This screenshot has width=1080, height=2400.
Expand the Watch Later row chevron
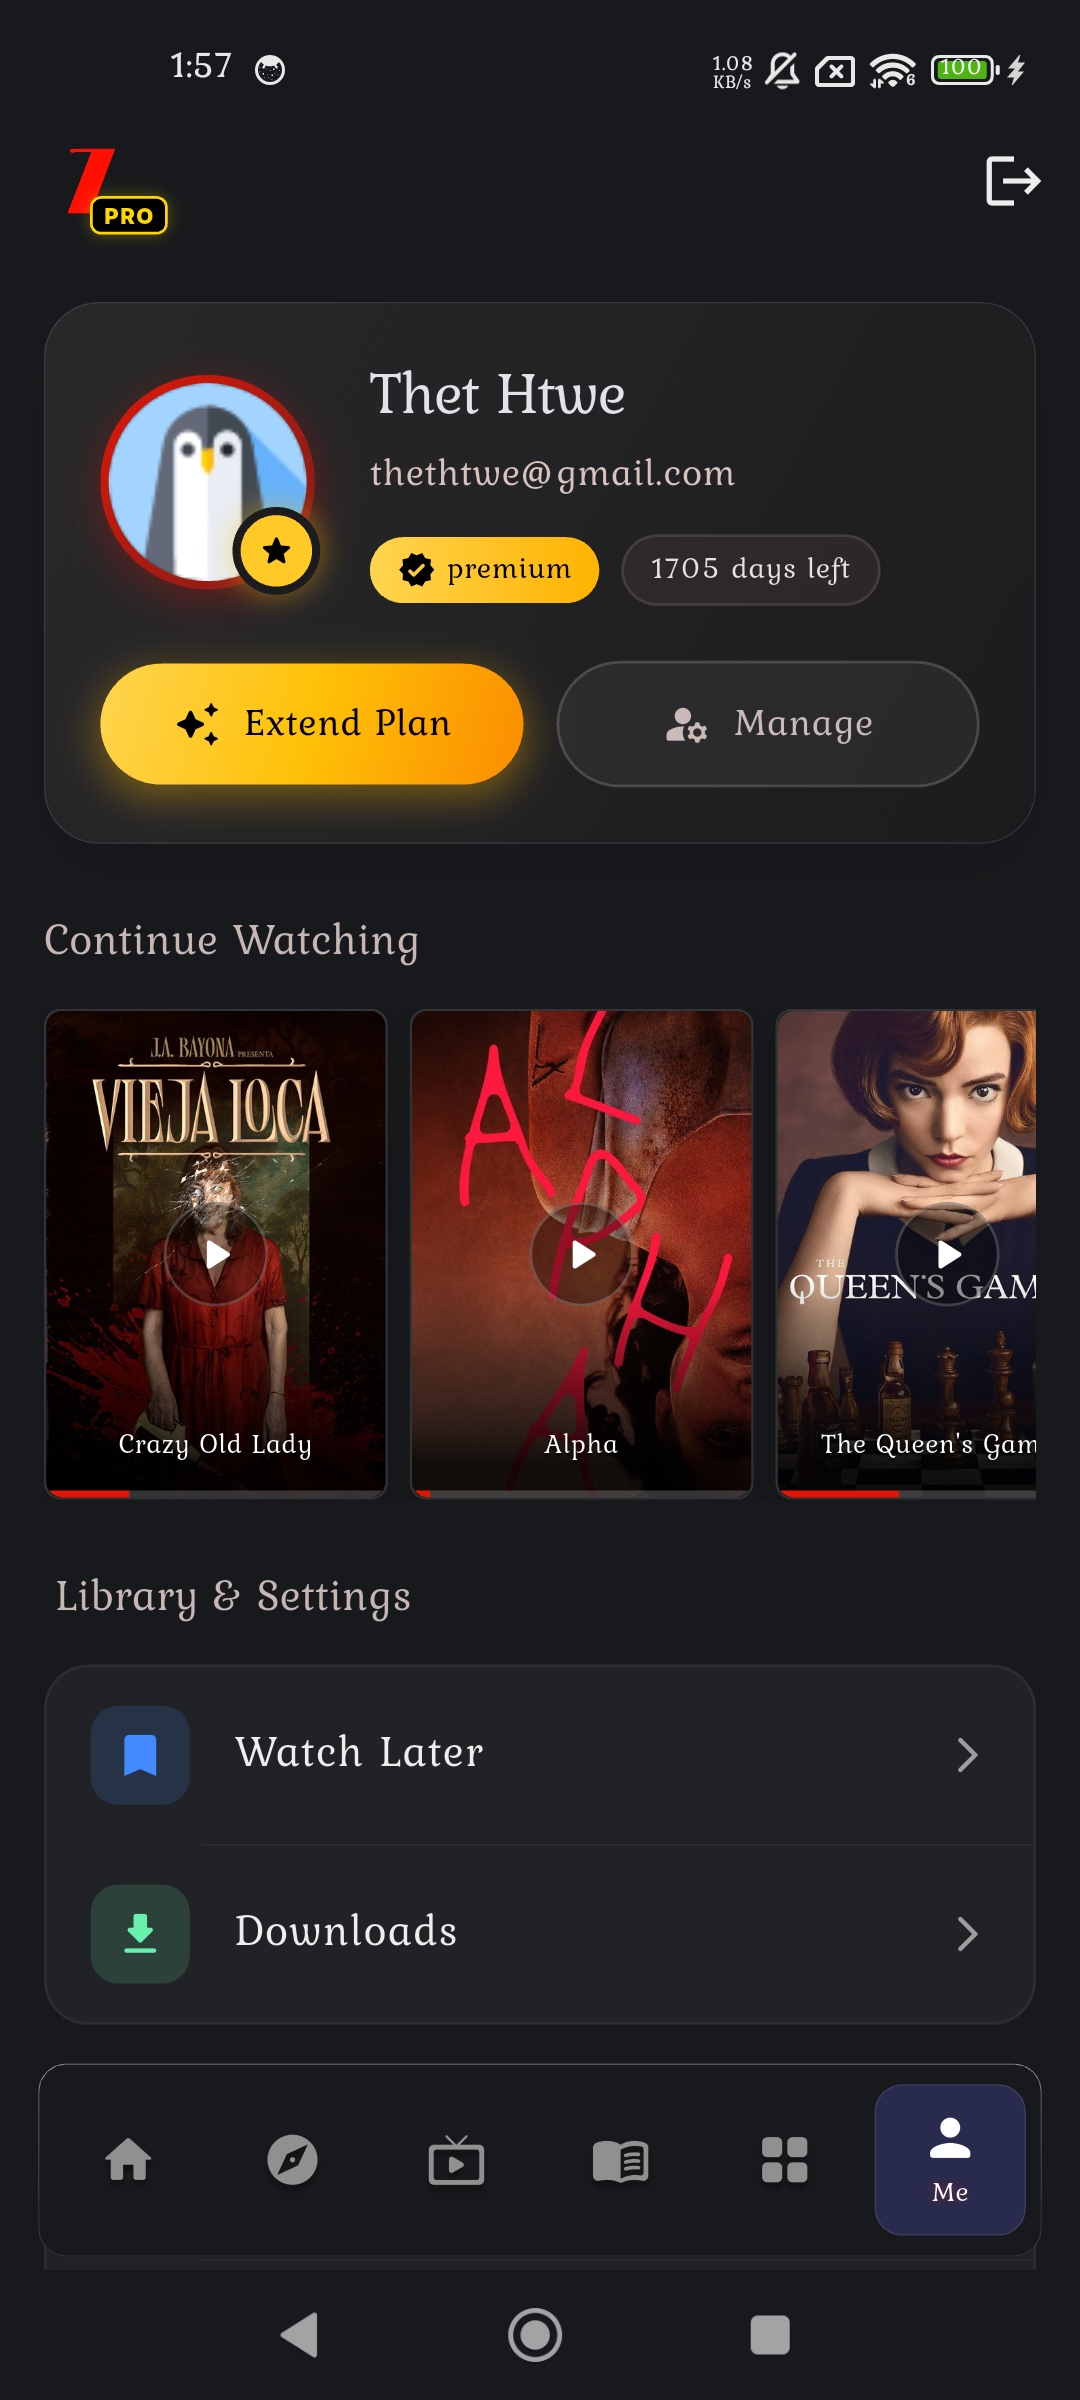[967, 1755]
